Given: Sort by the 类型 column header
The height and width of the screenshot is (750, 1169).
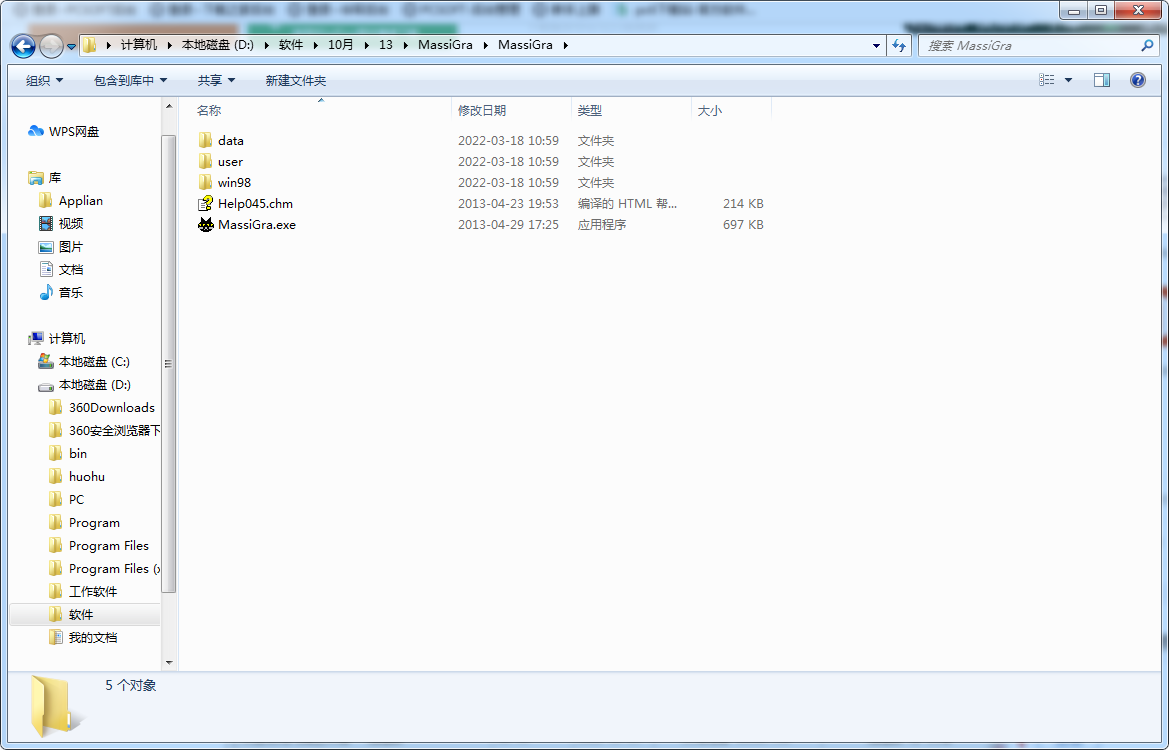Looking at the screenshot, I should click(x=631, y=110).
